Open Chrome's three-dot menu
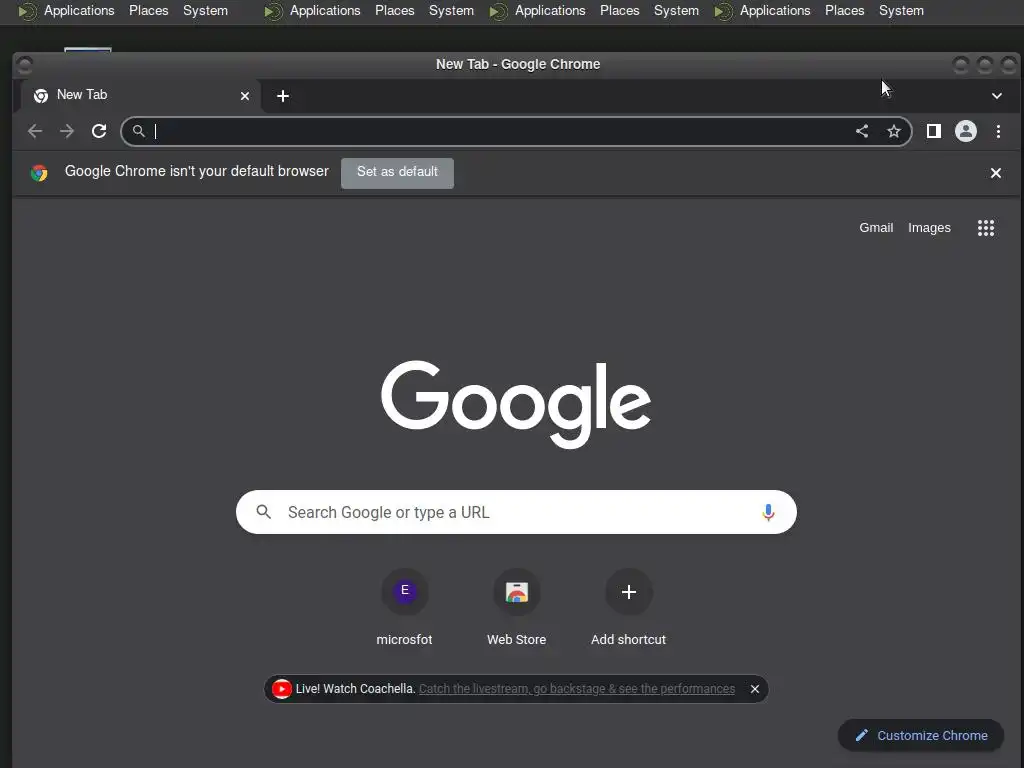This screenshot has height=768, width=1024. (x=999, y=131)
